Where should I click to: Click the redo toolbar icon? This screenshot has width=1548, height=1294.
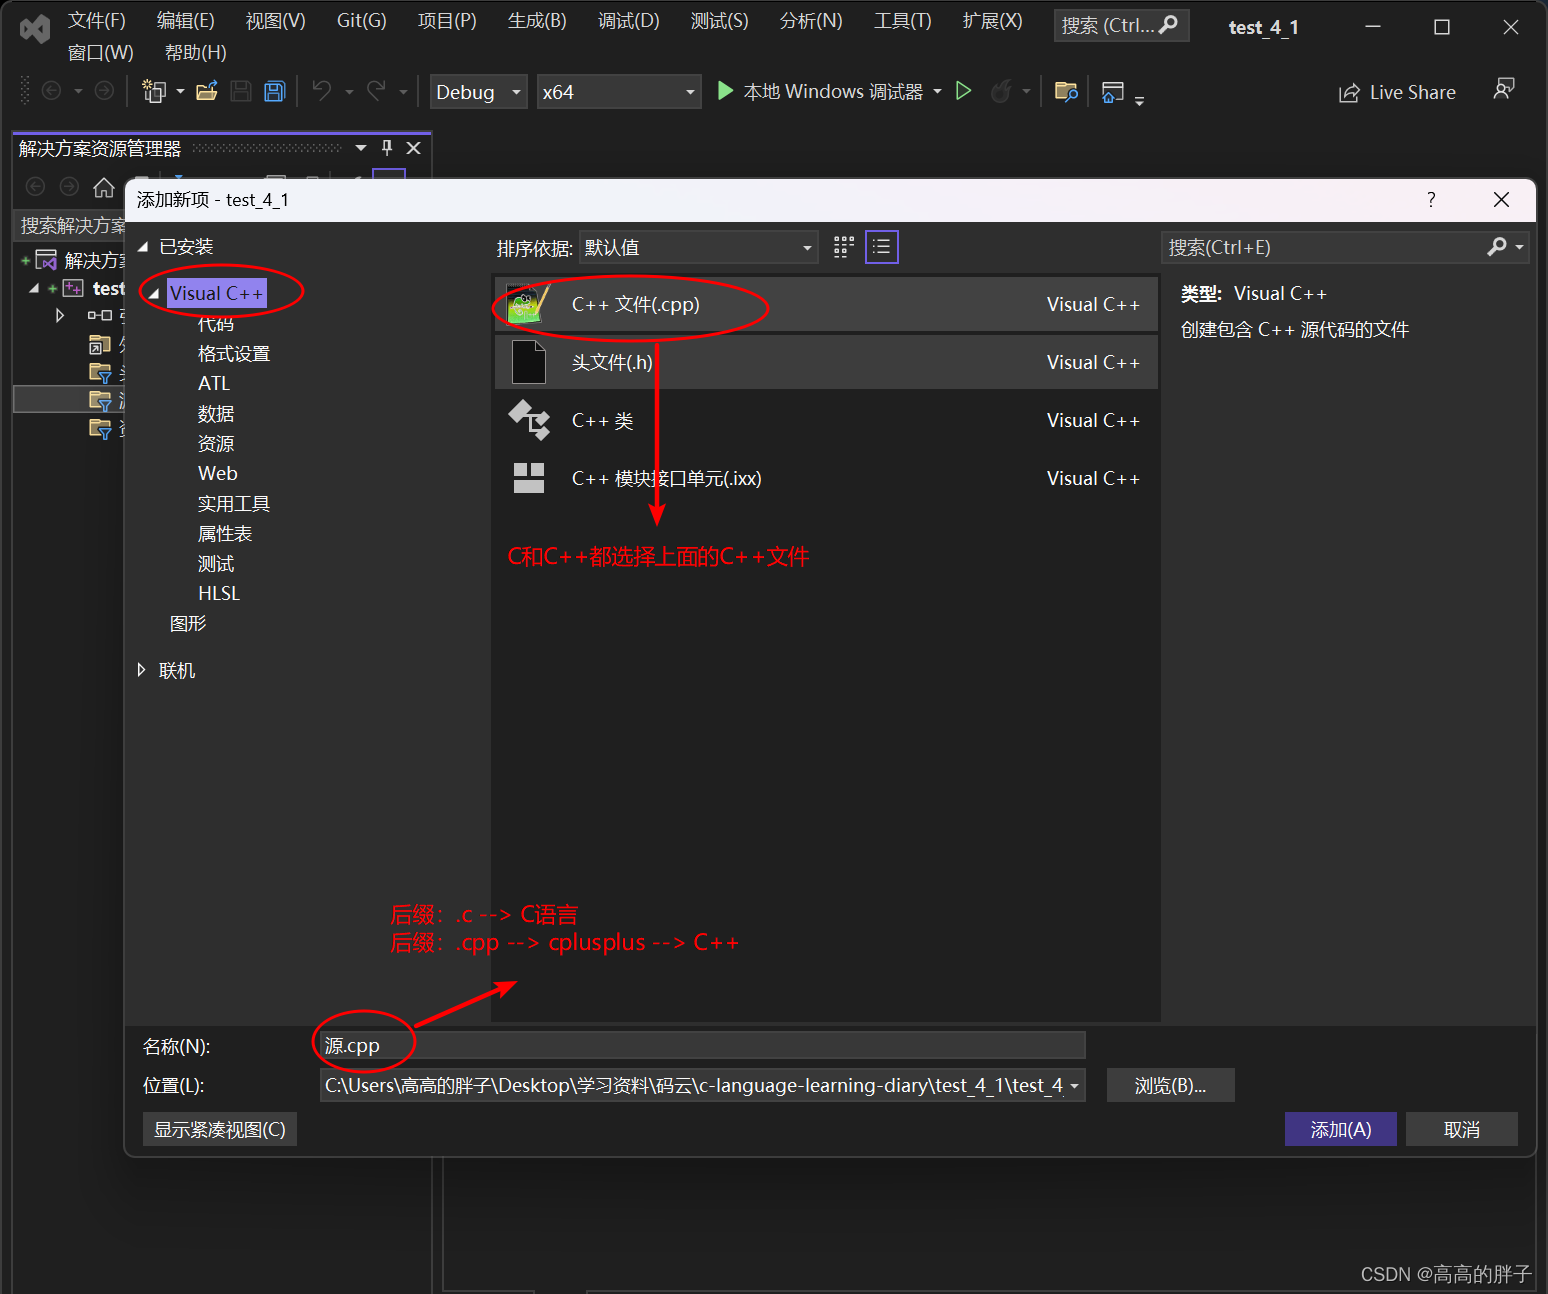click(x=376, y=91)
